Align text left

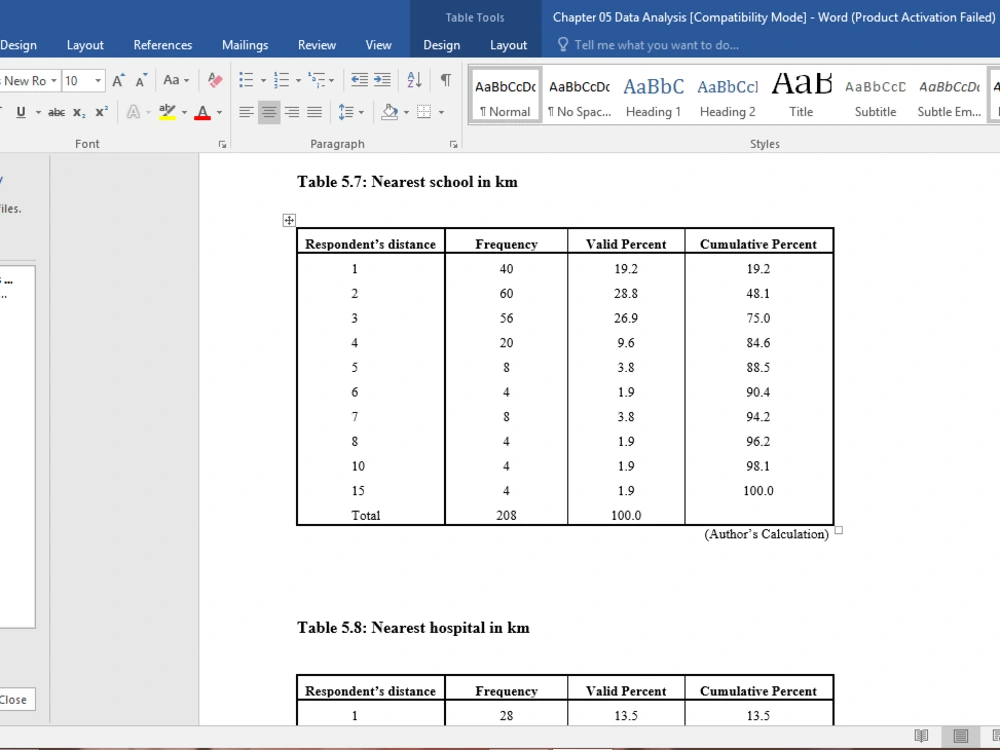pos(246,112)
